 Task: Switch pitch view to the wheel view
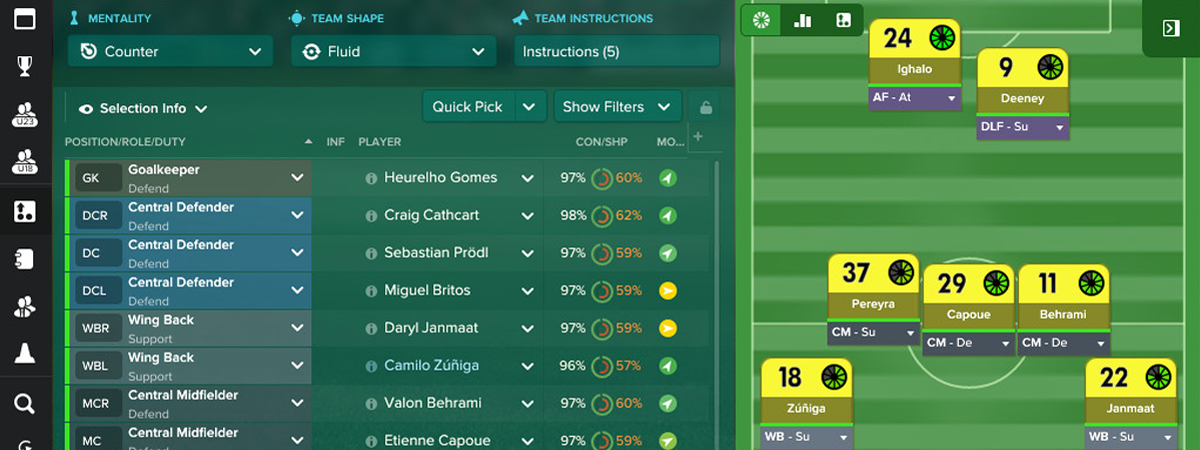click(762, 21)
